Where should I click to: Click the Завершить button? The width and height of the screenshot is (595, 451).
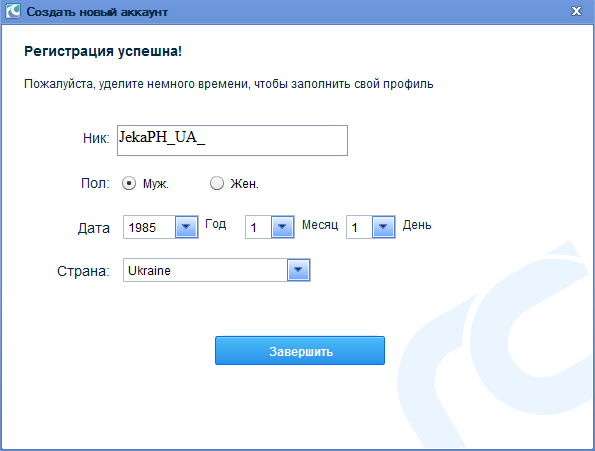[x=300, y=350]
